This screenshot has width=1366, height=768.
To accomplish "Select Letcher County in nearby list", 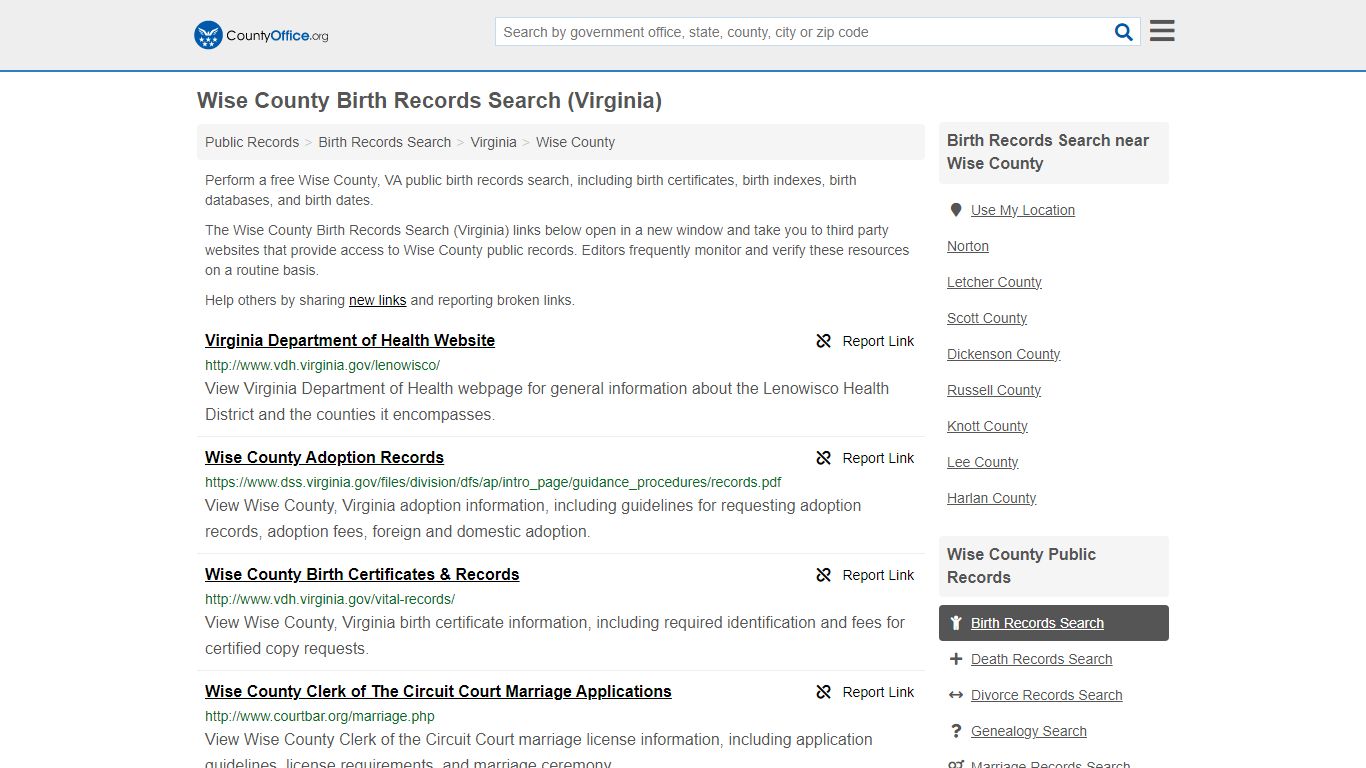I will point(994,282).
